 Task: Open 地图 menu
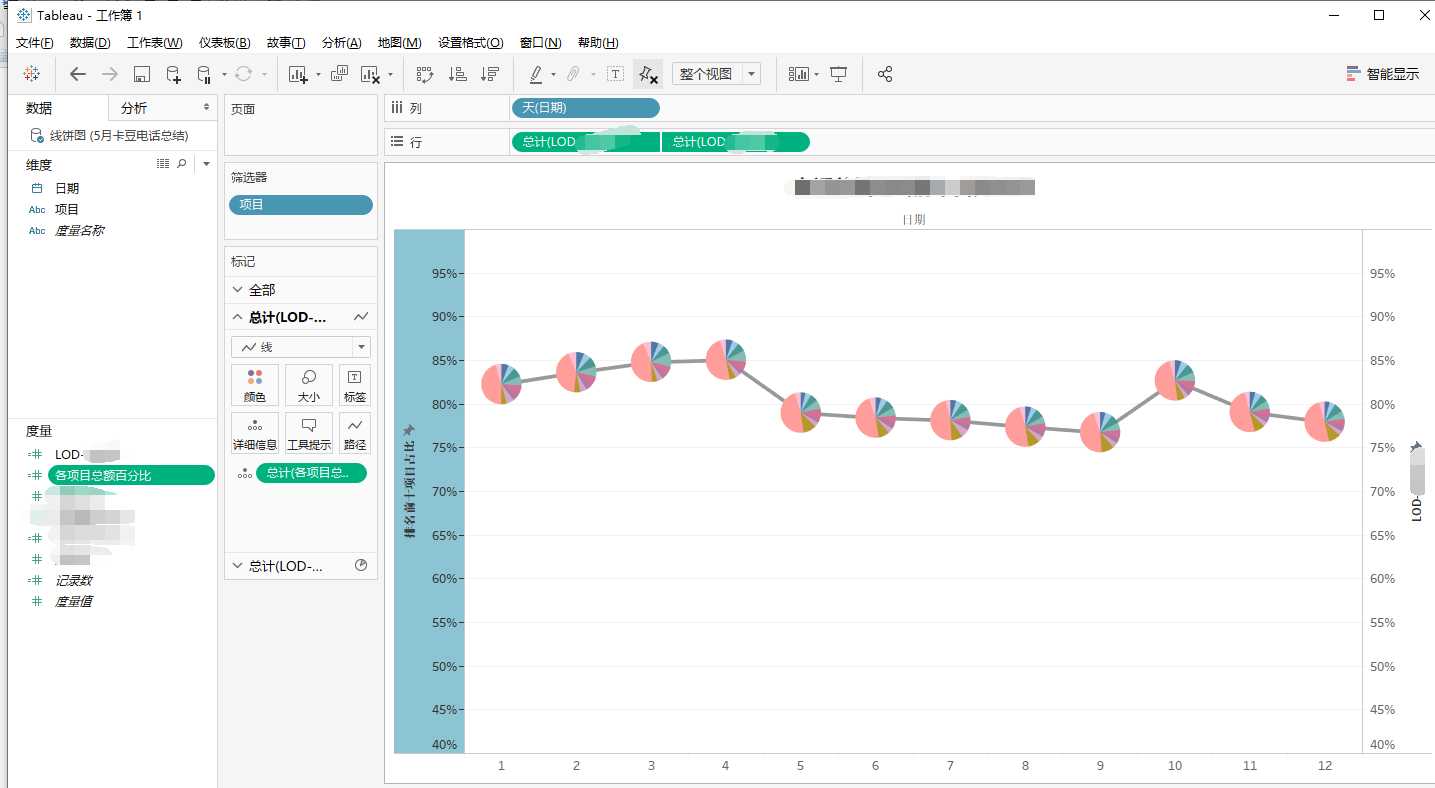(x=399, y=43)
